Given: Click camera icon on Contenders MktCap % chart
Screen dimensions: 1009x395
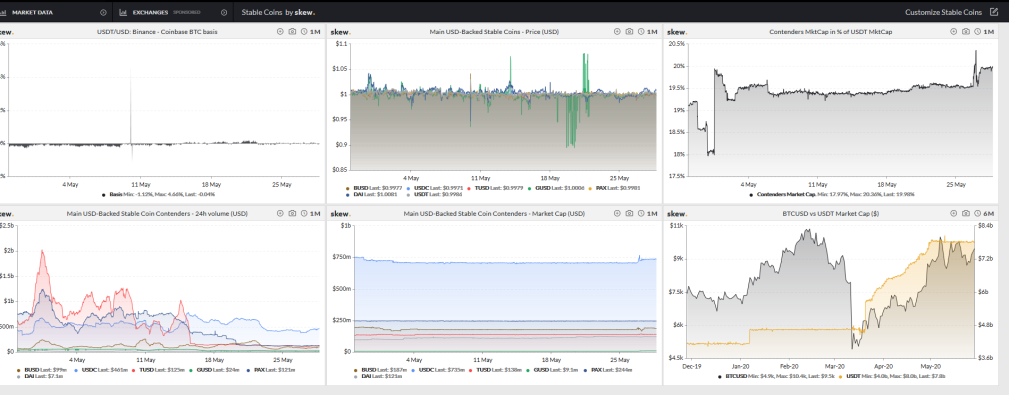Looking at the screenshot, I should pos(966,32).
